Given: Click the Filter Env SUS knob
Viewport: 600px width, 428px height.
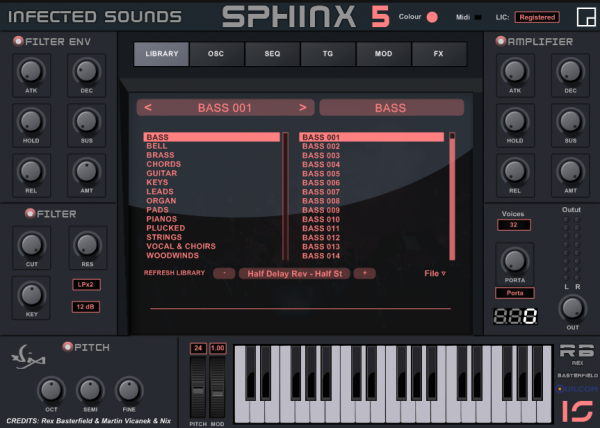Looking at the screenshot, I should tap(86, 121).
